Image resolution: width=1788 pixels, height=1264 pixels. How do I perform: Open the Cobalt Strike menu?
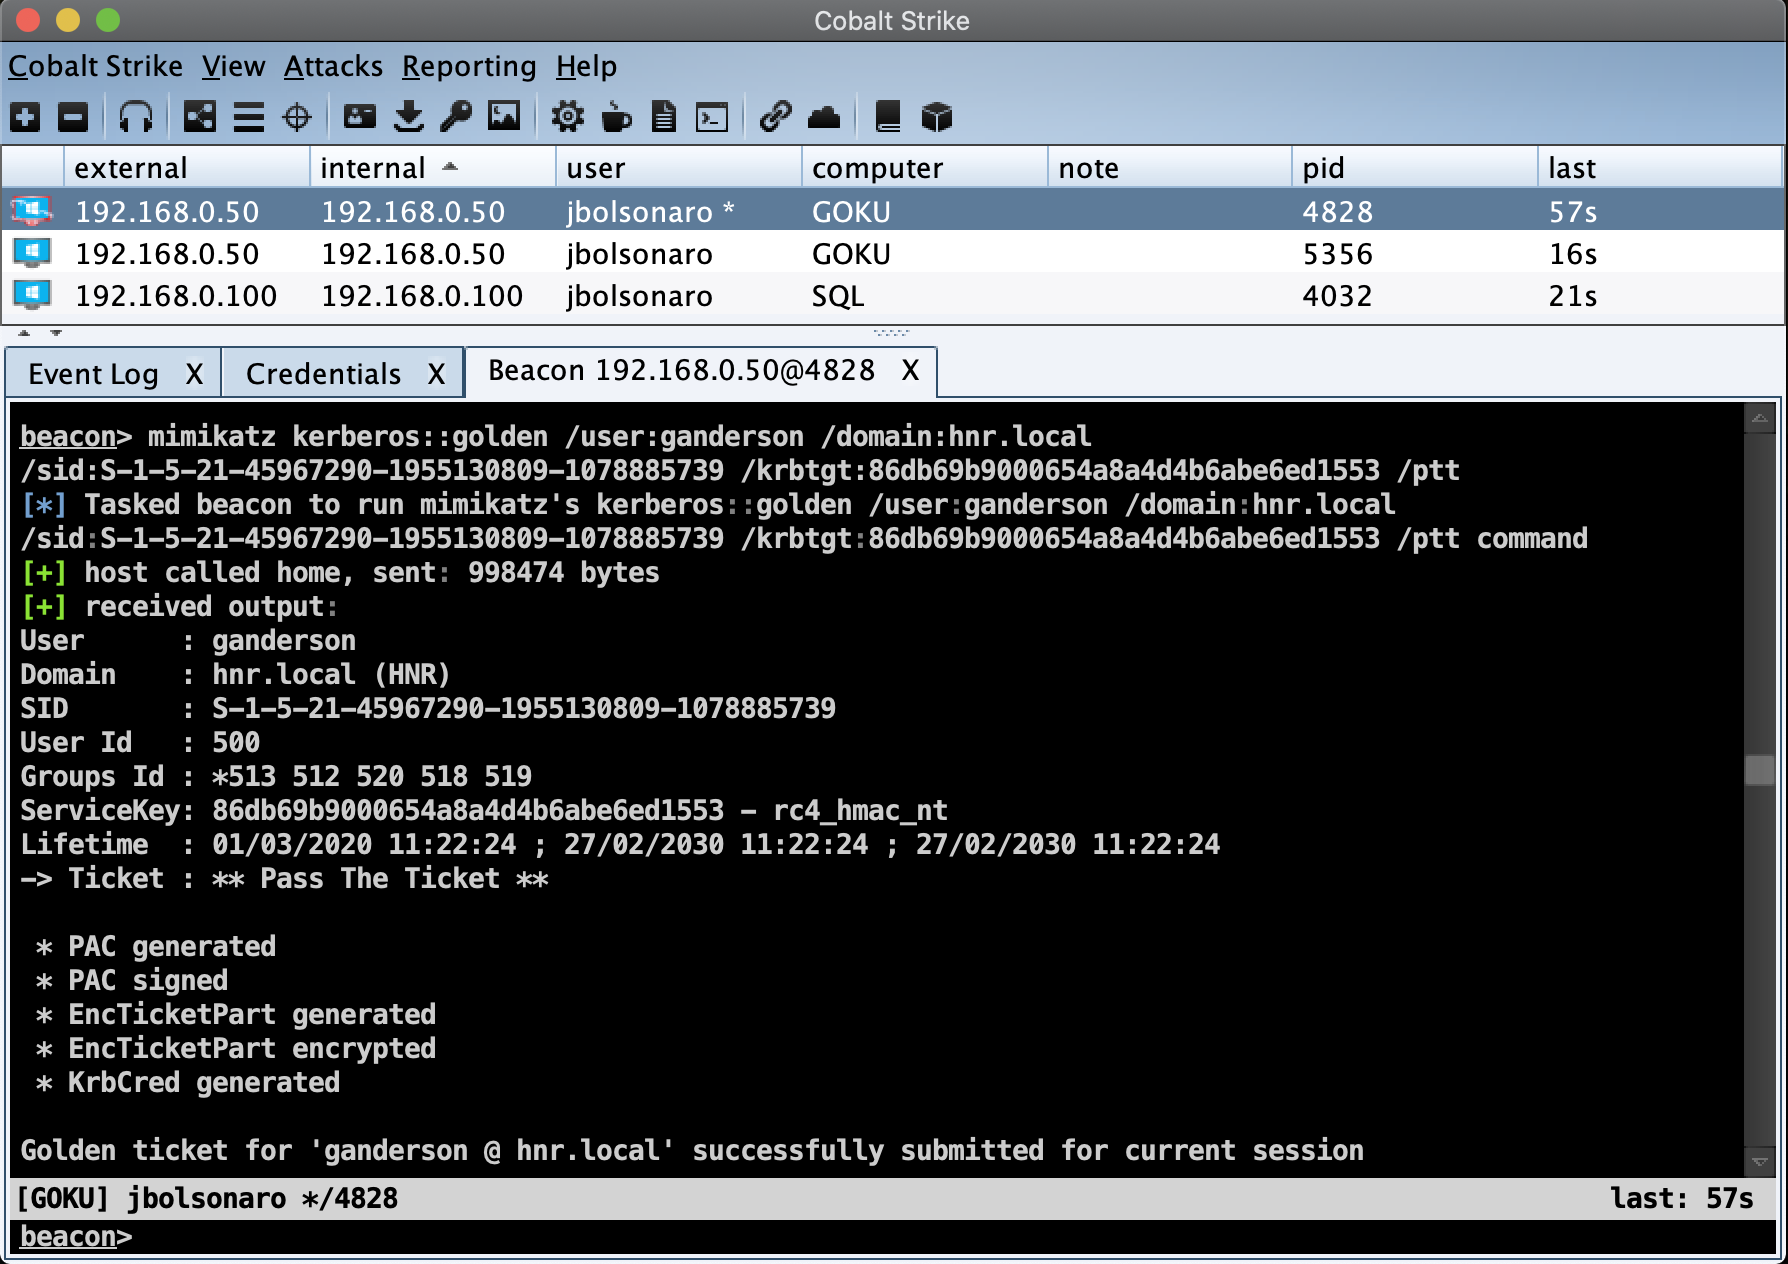coord(95,66)
